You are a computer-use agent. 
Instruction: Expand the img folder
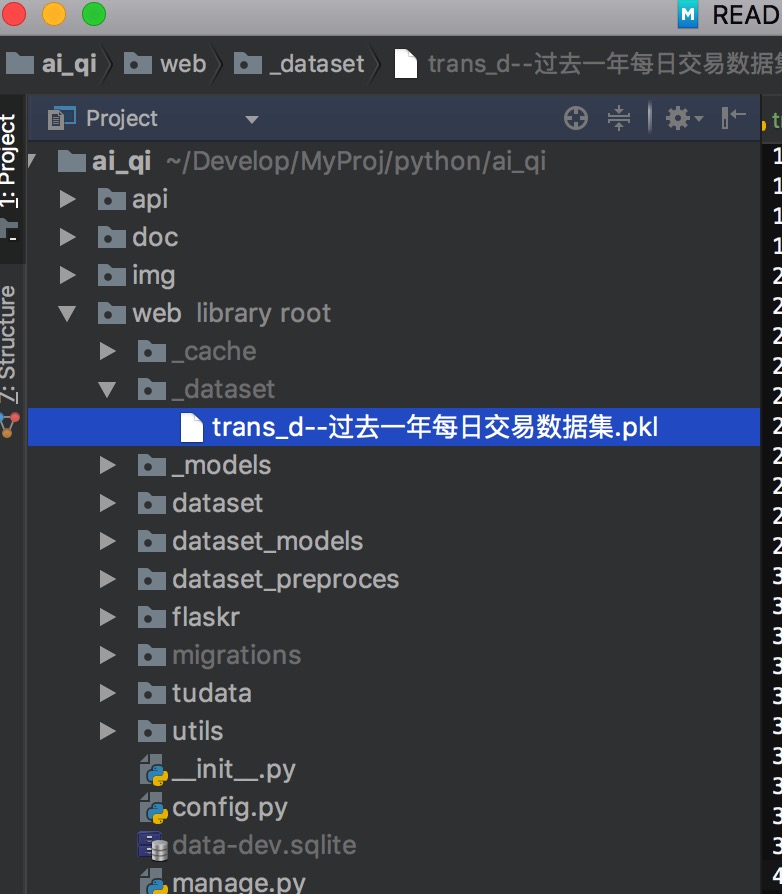coord(67,275)
